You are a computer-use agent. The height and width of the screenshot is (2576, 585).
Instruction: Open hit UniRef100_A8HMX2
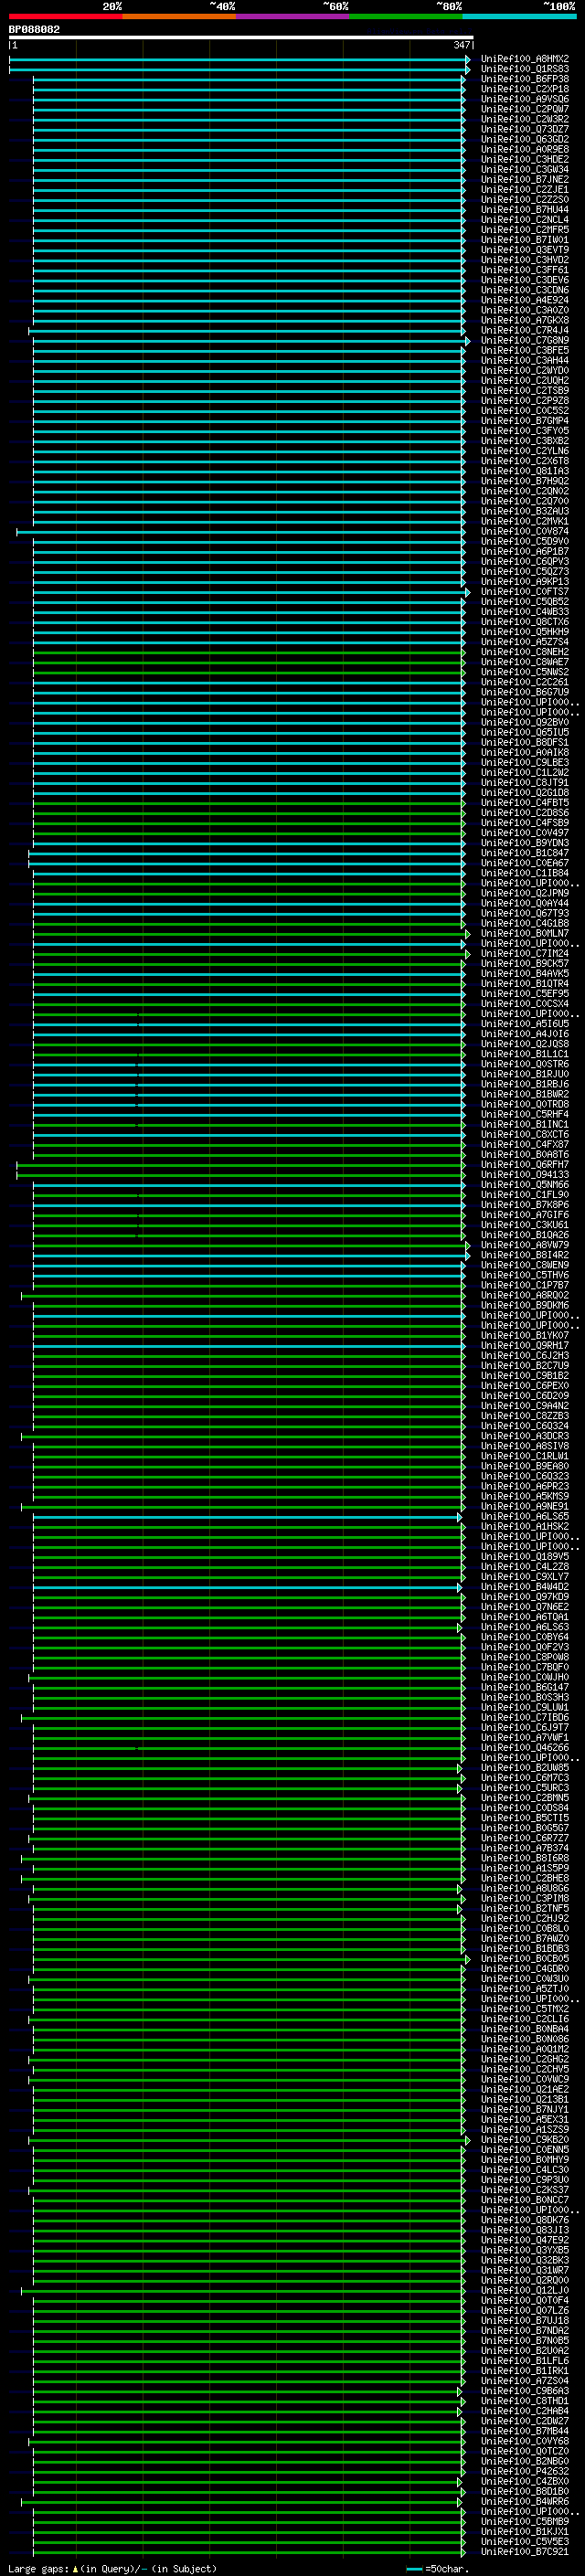[524, 59]
